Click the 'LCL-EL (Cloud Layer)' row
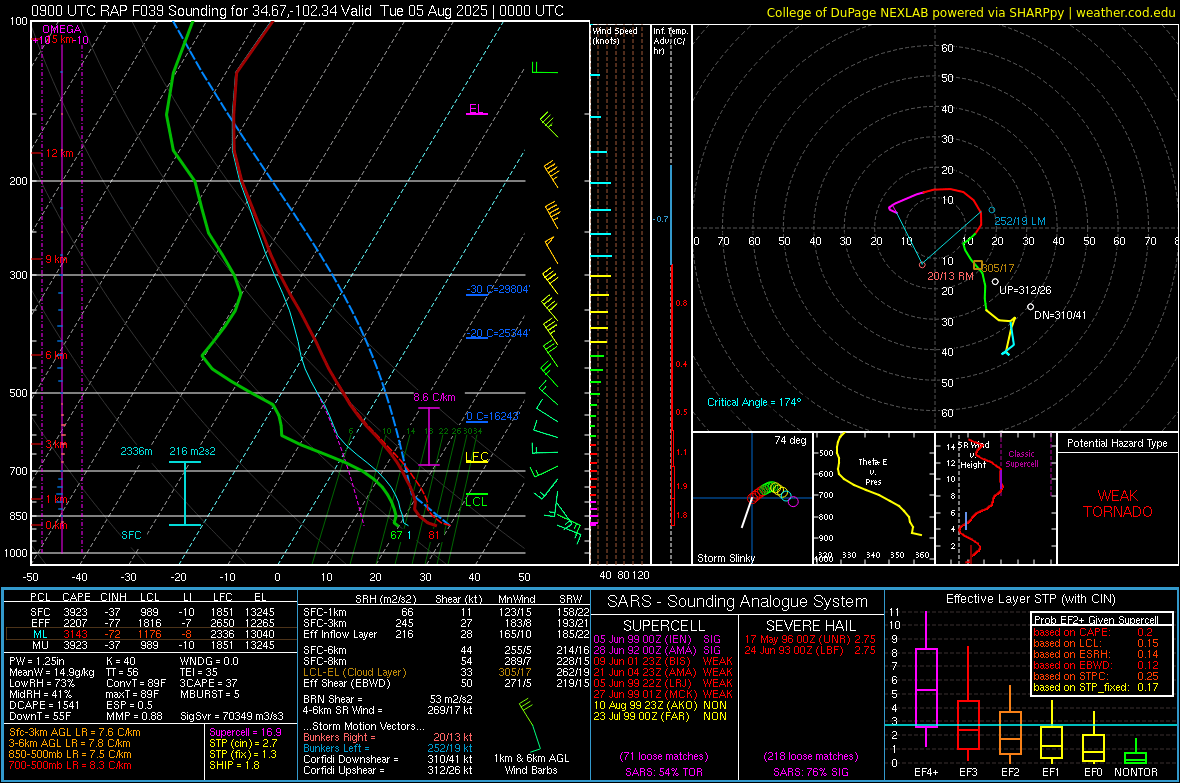The height and width of the screenshot is (783, 1180). pos(446,672)
